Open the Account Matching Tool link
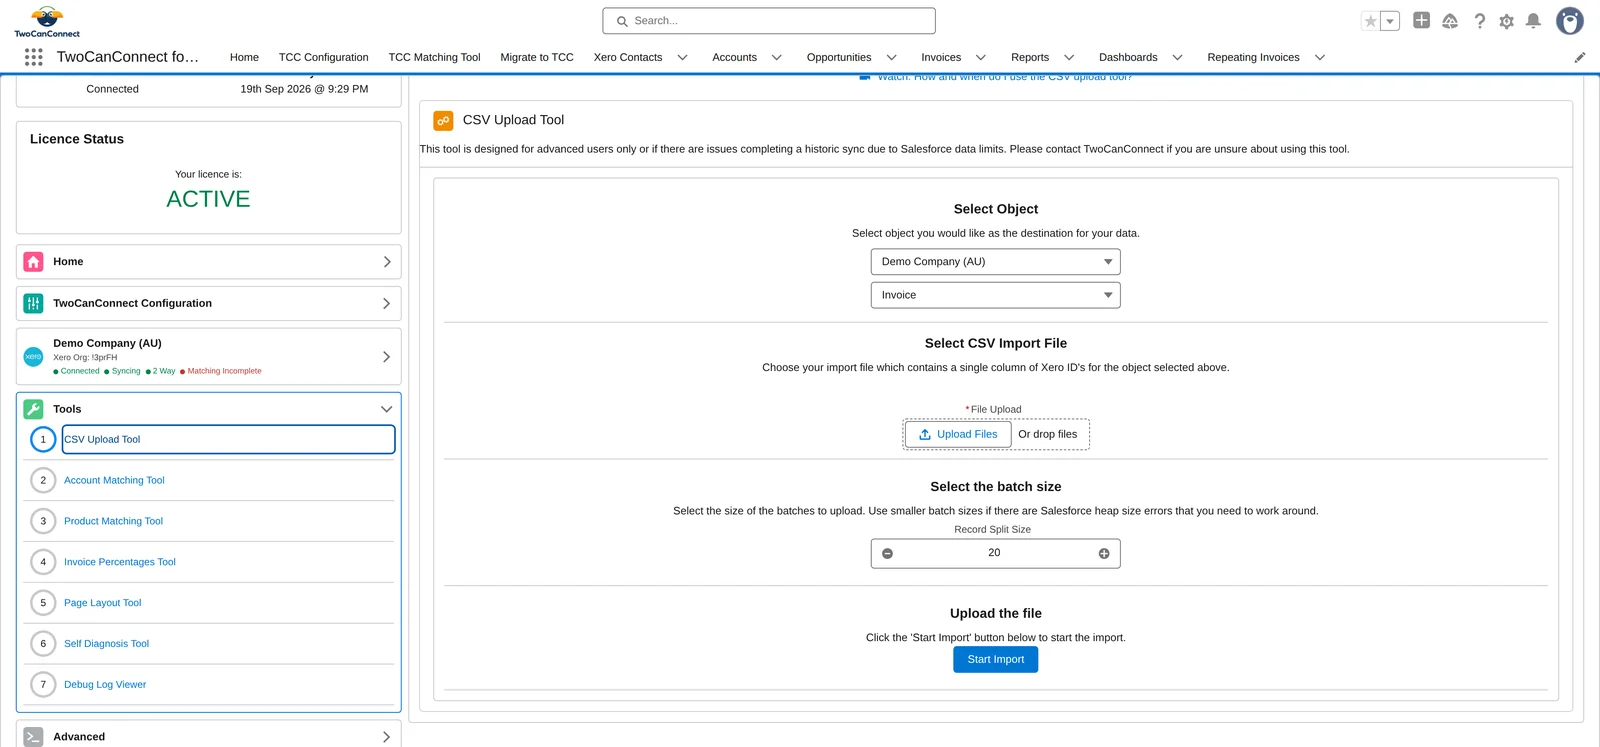 click(x=114, y=480)
